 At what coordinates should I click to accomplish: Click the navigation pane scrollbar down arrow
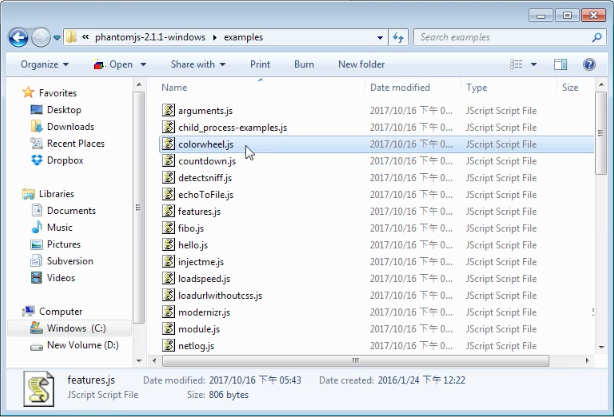139,361
